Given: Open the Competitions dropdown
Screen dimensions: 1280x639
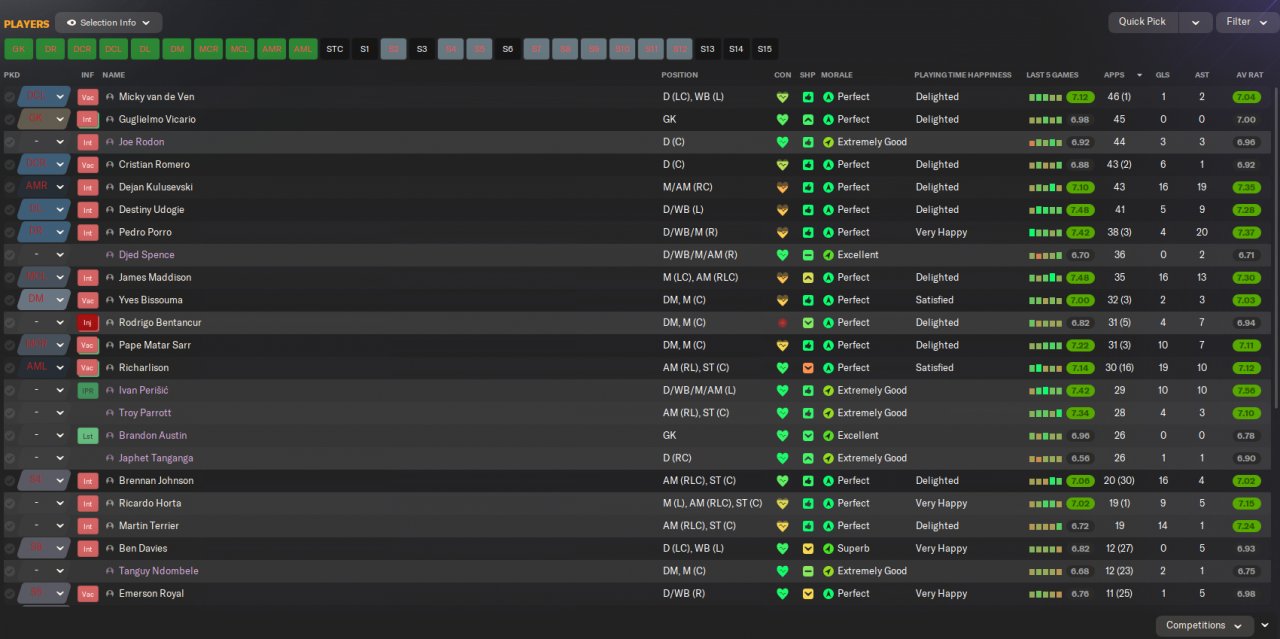Looking at the screenshot, I should point(1204,626).
